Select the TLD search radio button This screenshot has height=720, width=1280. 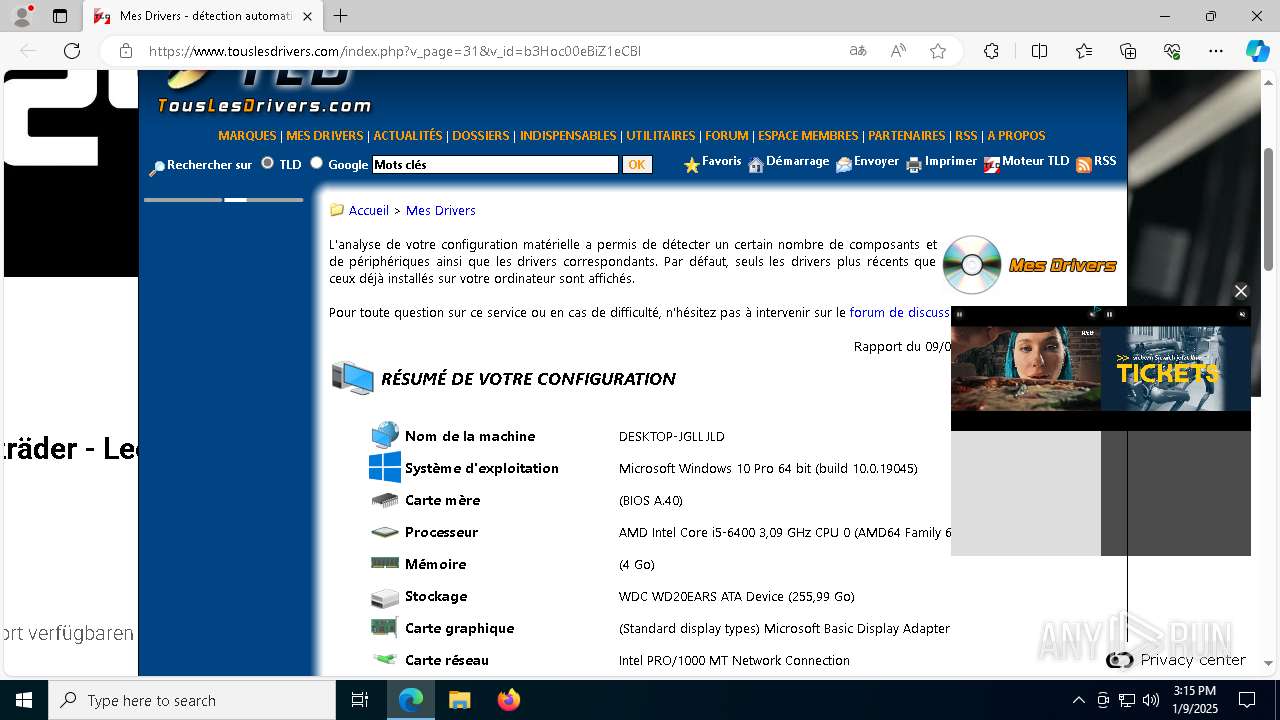pos(267,163)
